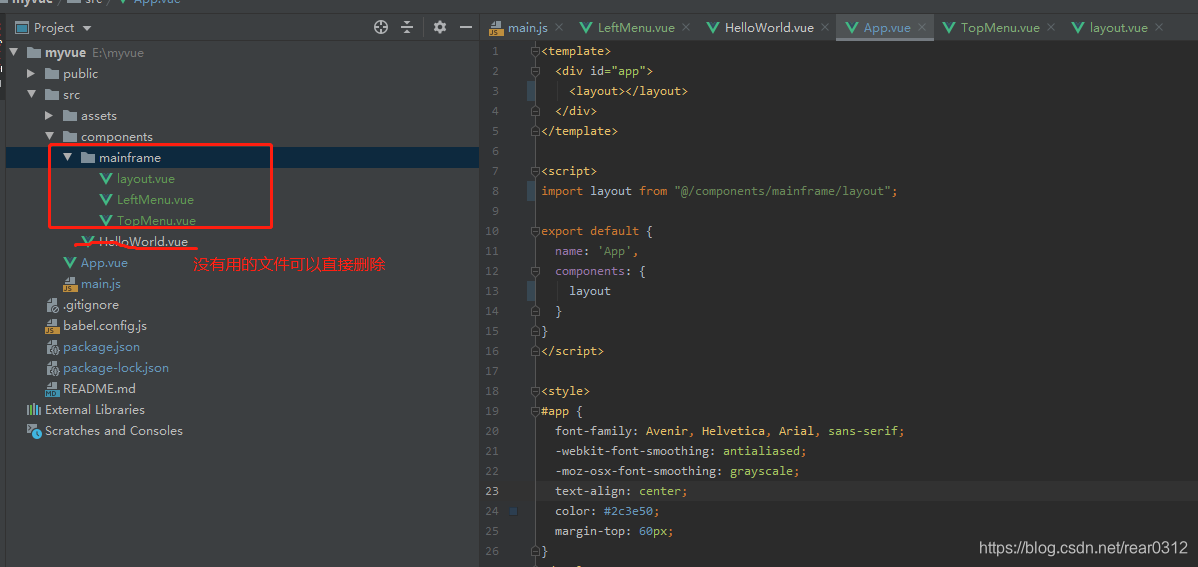Click line number 16 in gutter
This screenshot has height=567, width=1198.
[492, 352]
